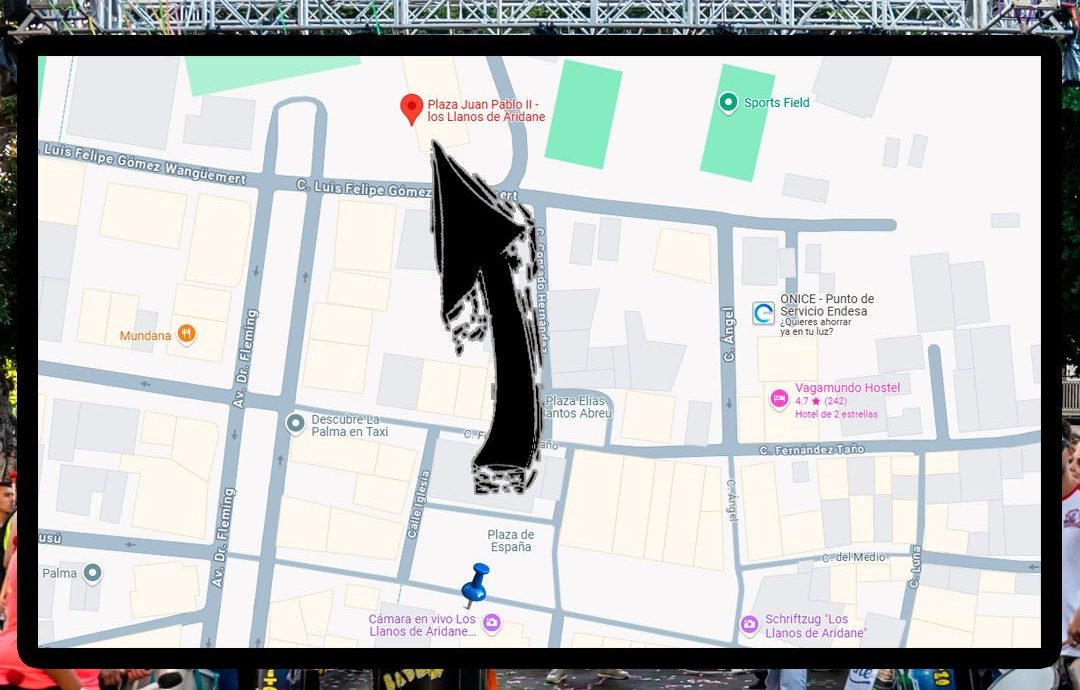
Task: Open the pink Vagamundo Hostel bed icon
Action: coord(779,399)
